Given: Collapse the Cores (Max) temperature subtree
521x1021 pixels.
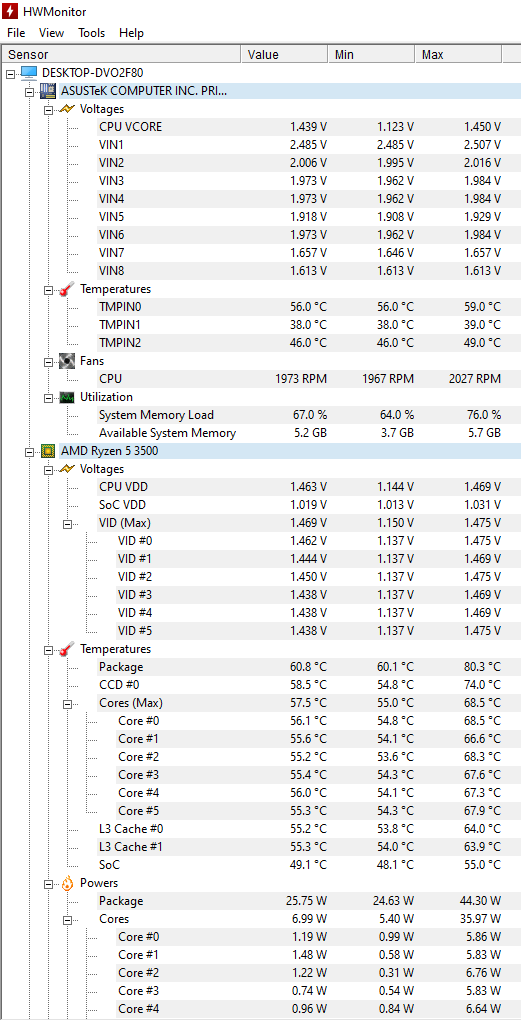Looking at the screenshot, I should (x=67, y=703).
